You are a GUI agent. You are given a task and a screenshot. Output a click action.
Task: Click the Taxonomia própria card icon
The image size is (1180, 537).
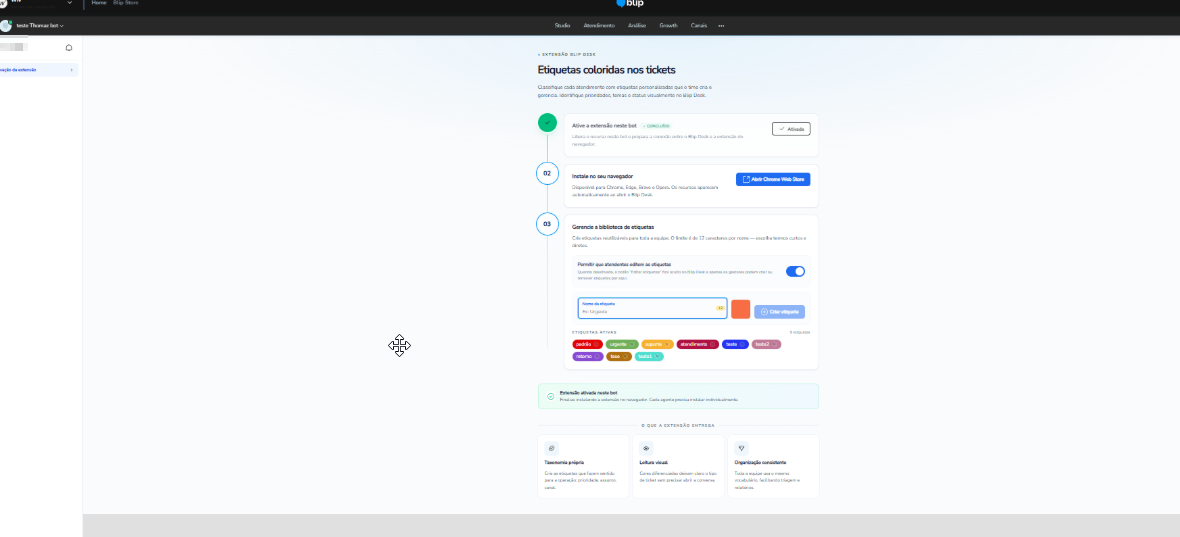pyautogui.click(x=551, y=448)
